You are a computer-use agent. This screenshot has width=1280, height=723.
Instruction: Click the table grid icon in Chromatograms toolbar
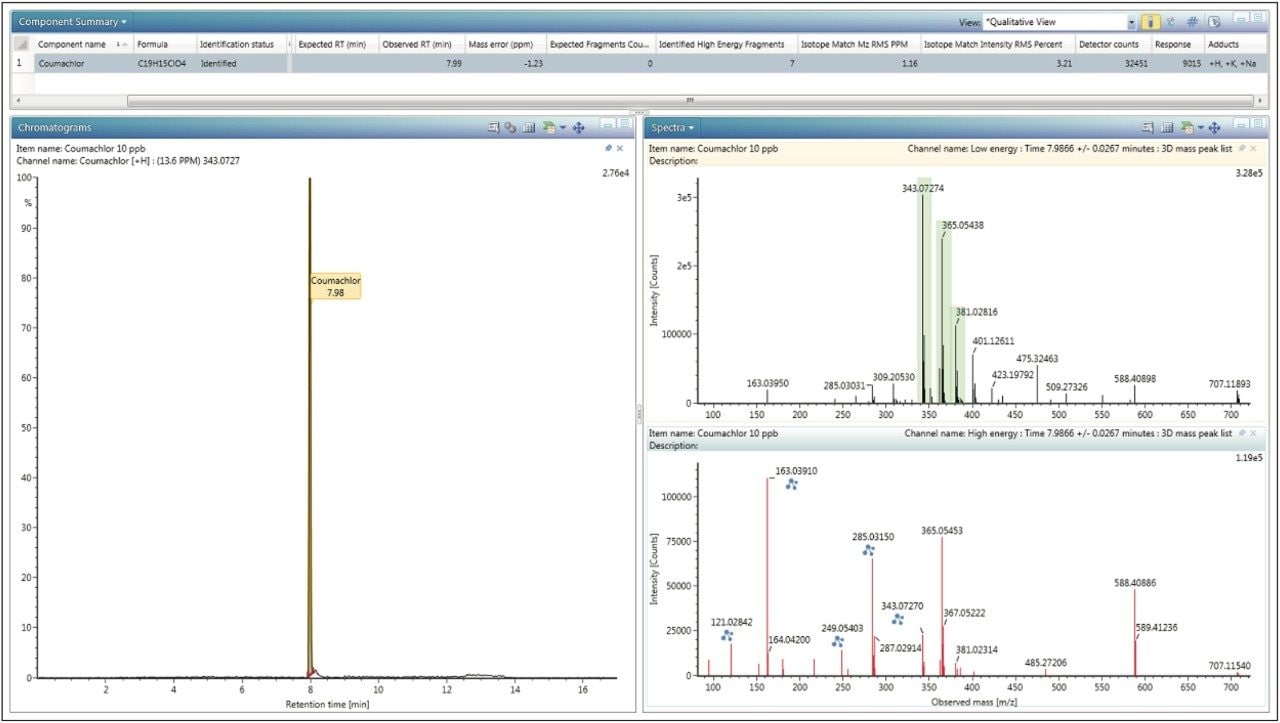(x=529, y=128)
